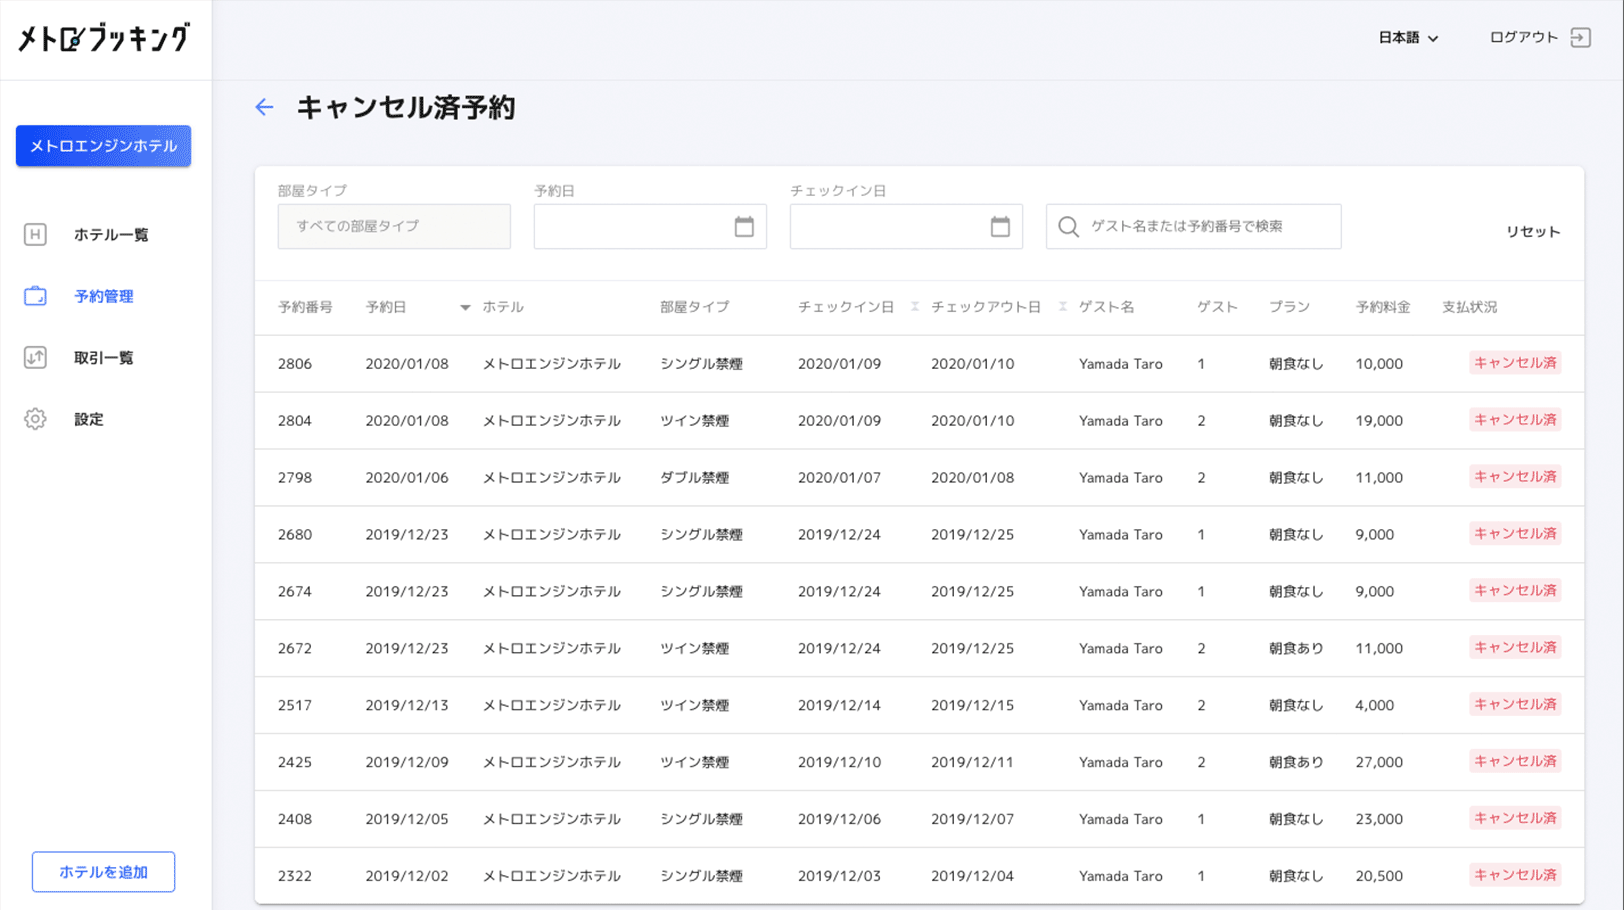
Task: Click the チェックイン日 date input field
Action: click(906, 226)
